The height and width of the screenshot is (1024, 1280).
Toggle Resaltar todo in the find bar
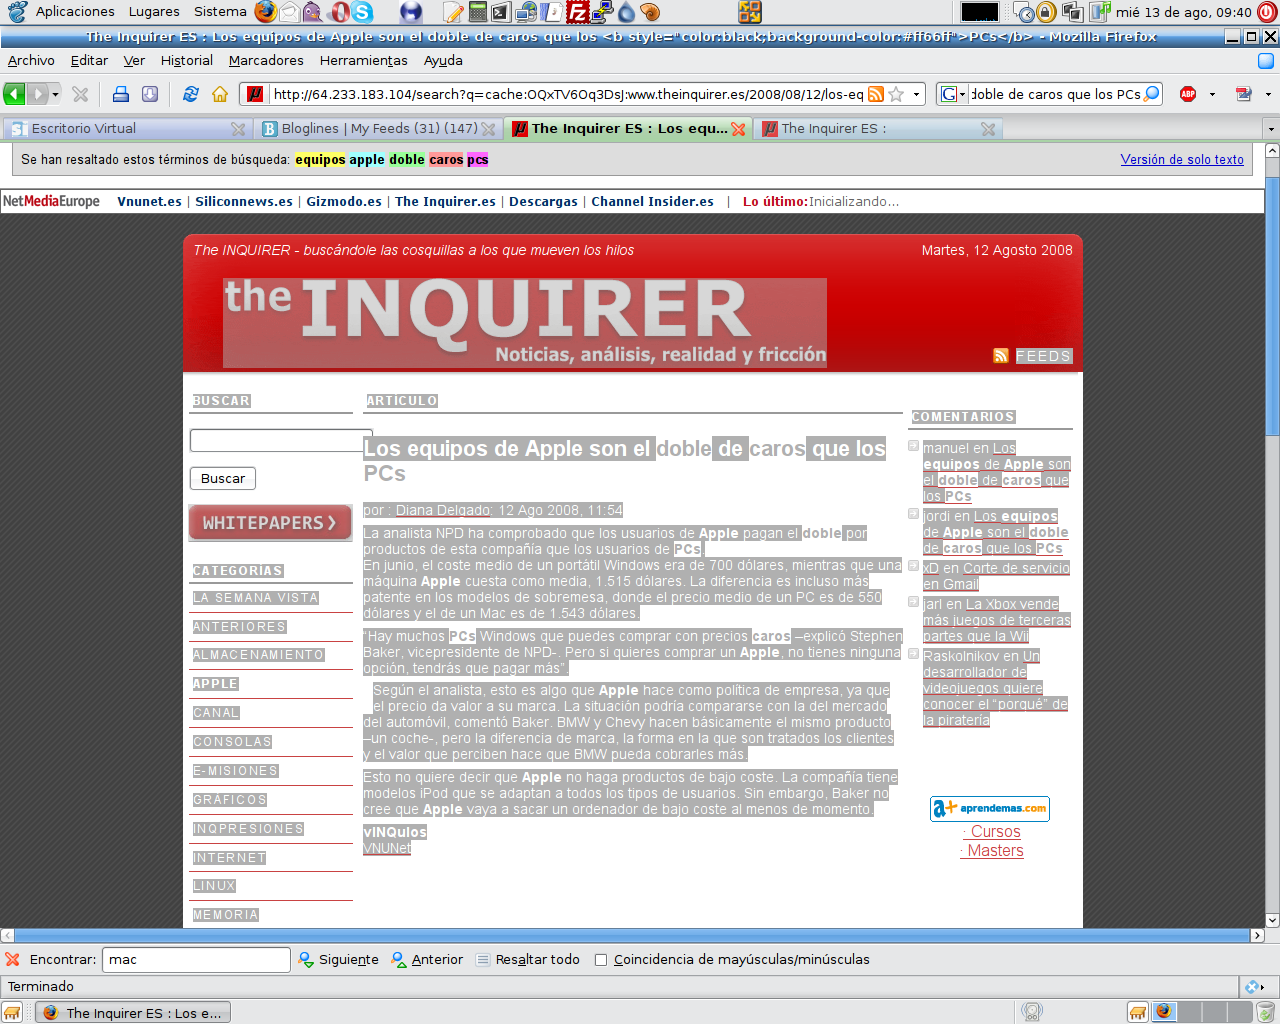click(x=527, y=960)
